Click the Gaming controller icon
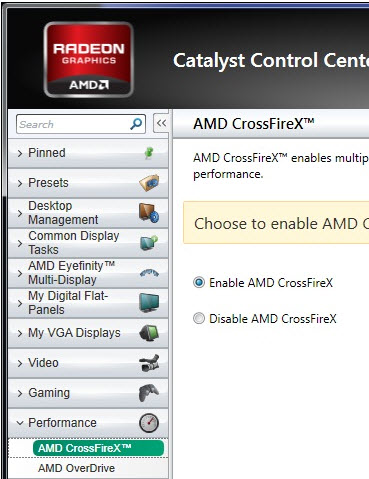This screenshot has height=479, width=369. [149, 393]
